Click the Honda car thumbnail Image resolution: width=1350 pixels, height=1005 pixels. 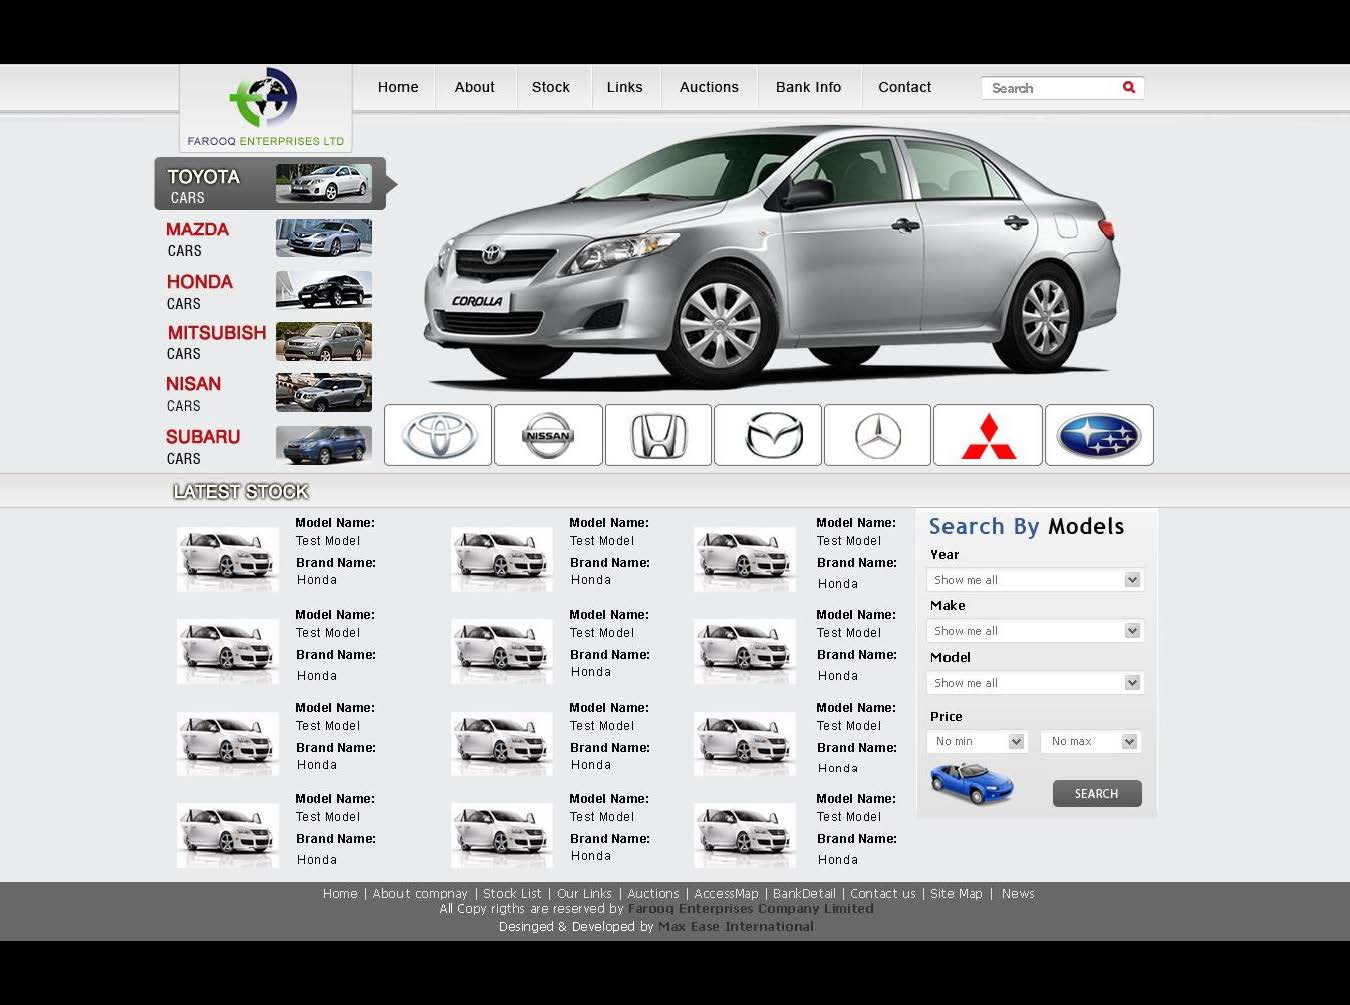(x=324, y=290)
